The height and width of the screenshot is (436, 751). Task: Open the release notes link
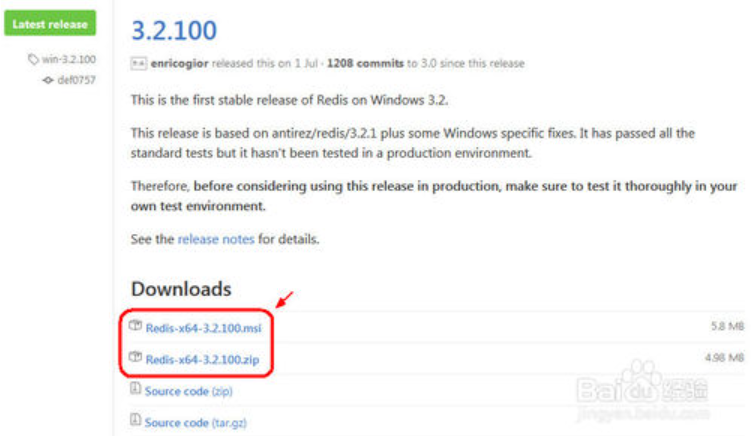[214, 240]
